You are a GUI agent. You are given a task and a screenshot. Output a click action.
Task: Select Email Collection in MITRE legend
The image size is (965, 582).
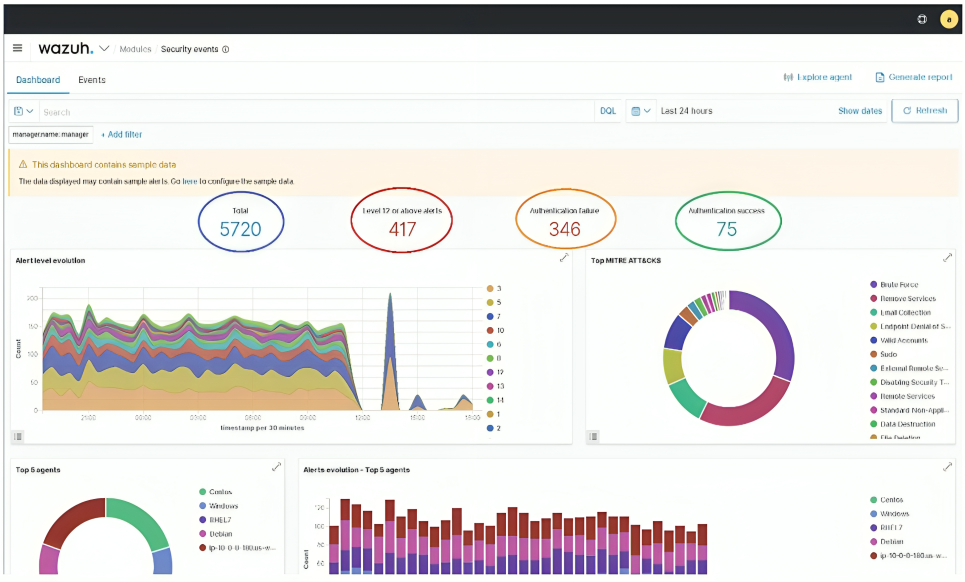pos(900,313)
